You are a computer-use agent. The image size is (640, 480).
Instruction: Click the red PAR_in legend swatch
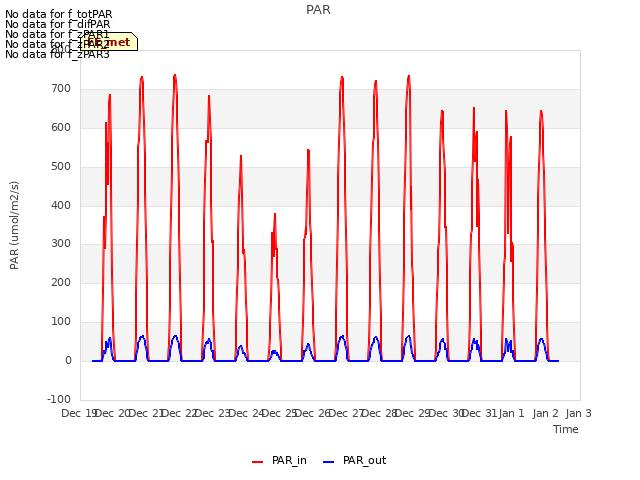tap(258, 462)
